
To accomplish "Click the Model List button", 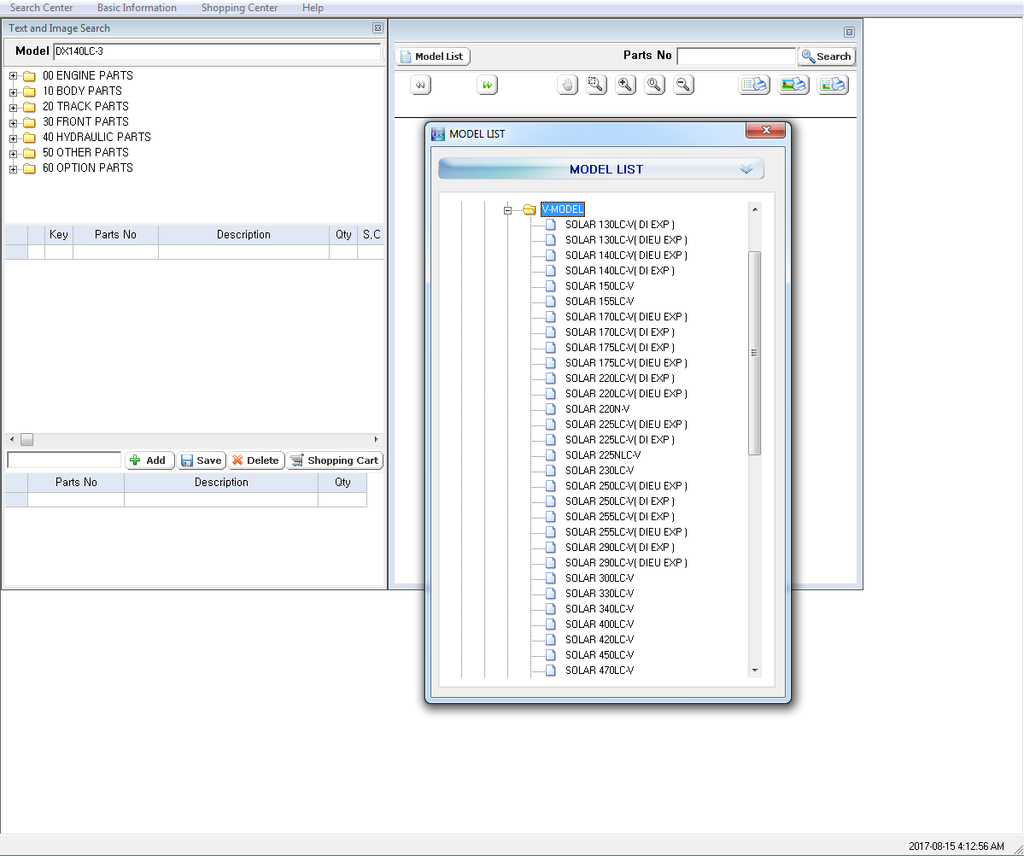I will tap(433, 56).
